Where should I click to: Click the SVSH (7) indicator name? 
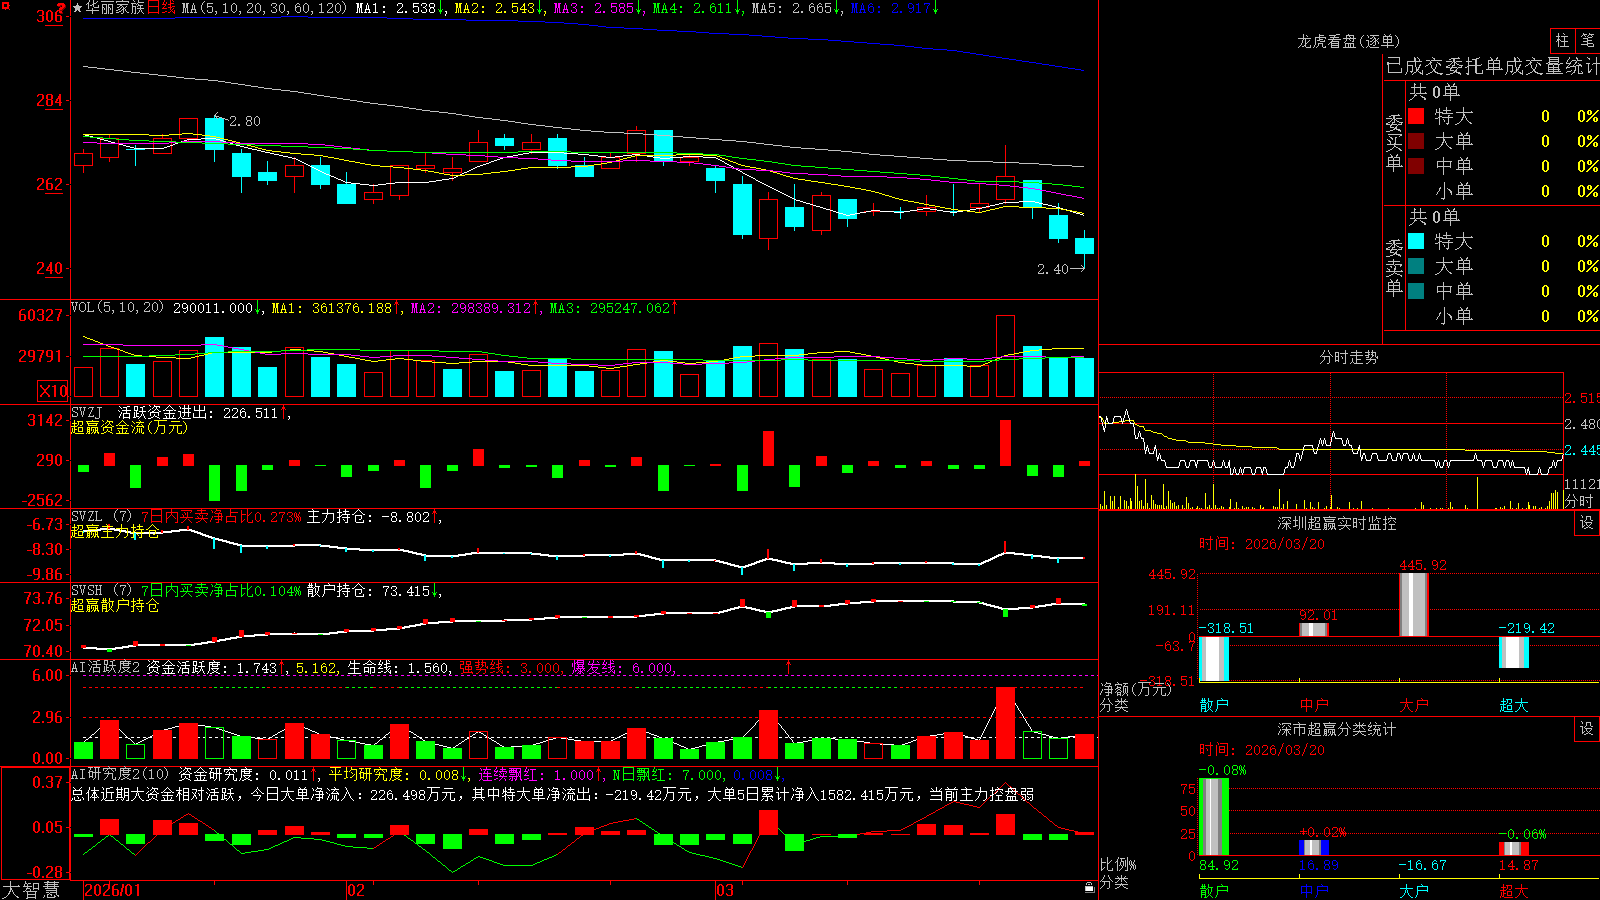101,591
